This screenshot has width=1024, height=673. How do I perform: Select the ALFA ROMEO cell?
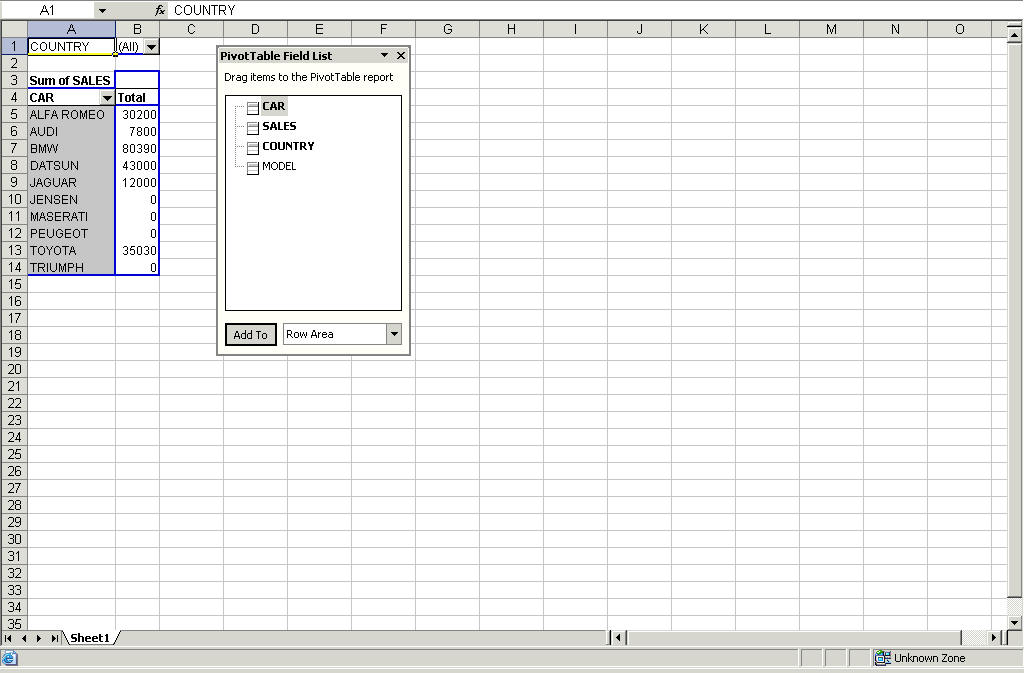[x=71, y=115]
